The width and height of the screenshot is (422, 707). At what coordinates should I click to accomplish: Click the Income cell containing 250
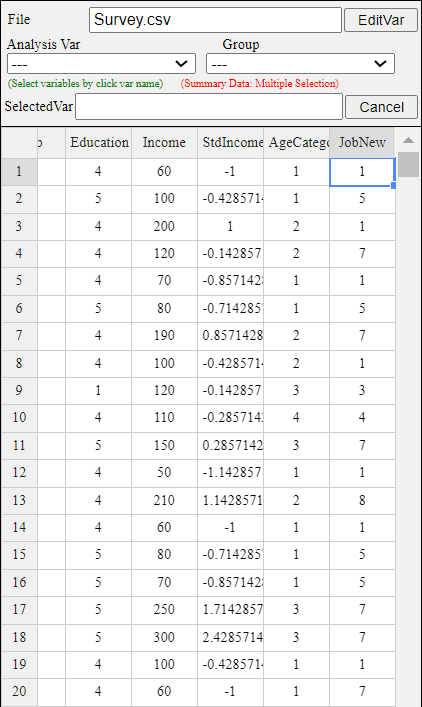[165, 610]
